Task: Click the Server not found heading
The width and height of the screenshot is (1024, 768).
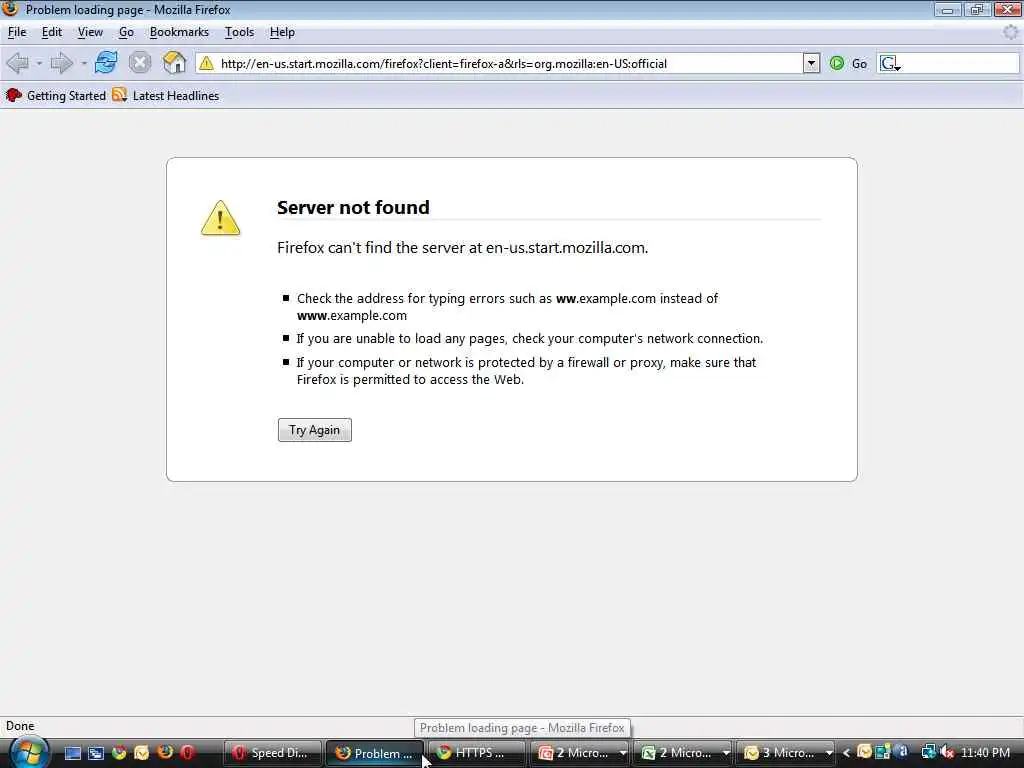Action: (353, 208)
